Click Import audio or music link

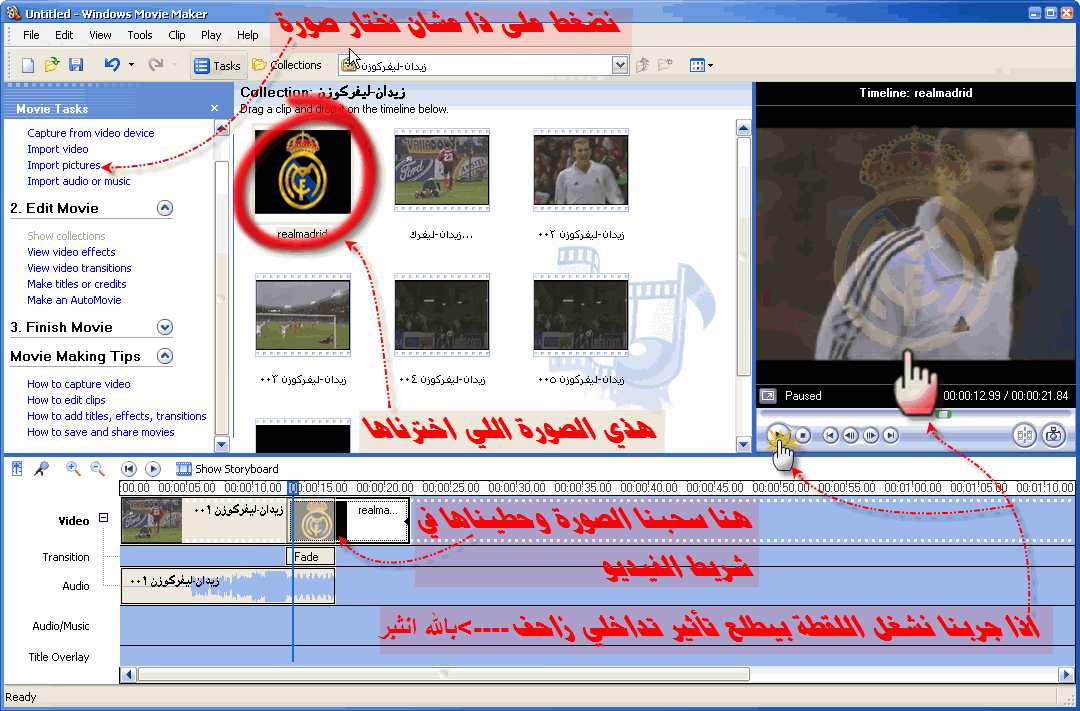[79, 181]
